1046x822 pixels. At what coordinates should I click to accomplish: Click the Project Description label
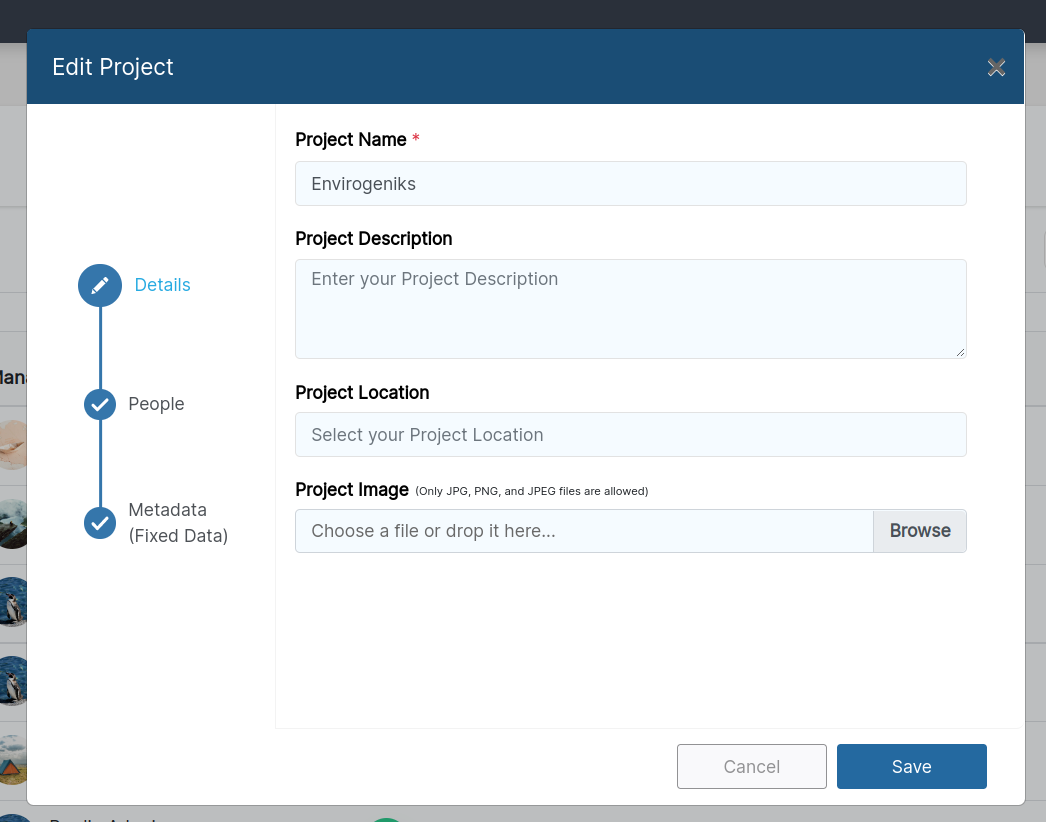pos(374,239)
